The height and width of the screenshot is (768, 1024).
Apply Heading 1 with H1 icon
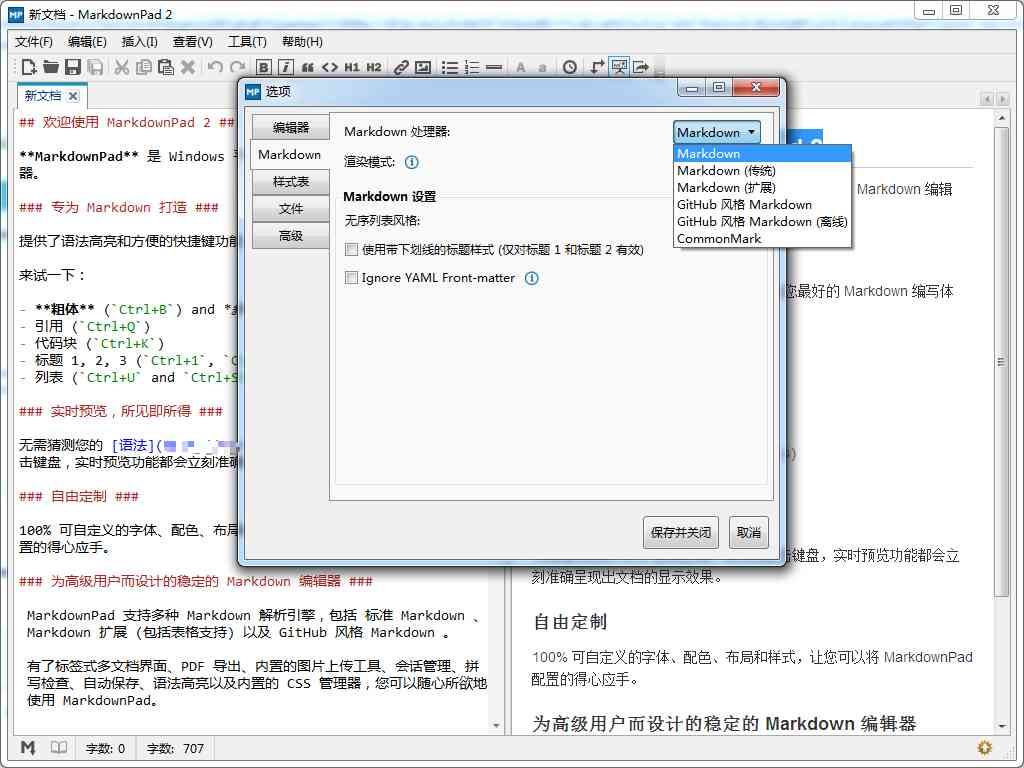point(352,67)
